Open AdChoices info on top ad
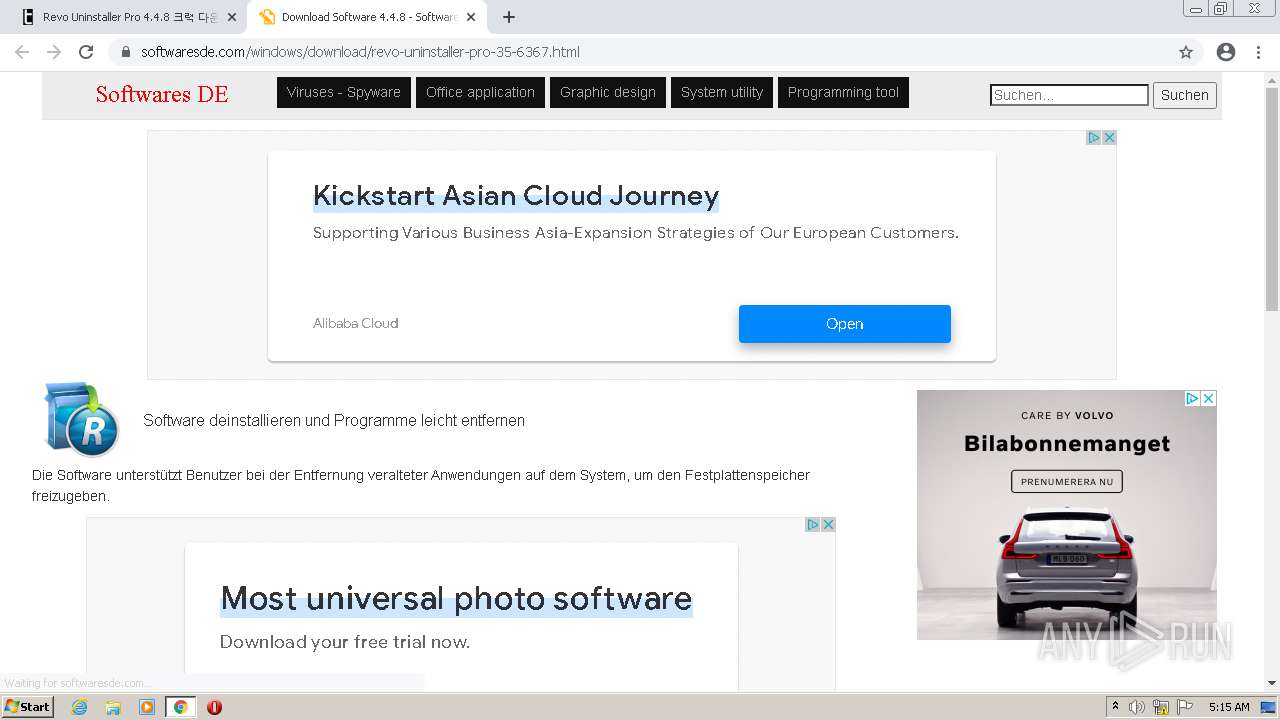1280x720 pixels. pos(1094,138)
